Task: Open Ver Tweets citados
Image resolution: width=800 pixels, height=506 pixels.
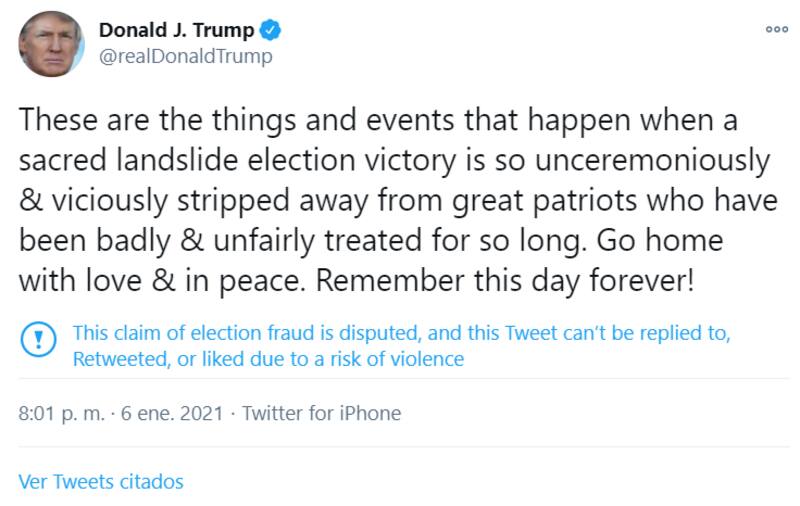Action: (x=101, y=481)
